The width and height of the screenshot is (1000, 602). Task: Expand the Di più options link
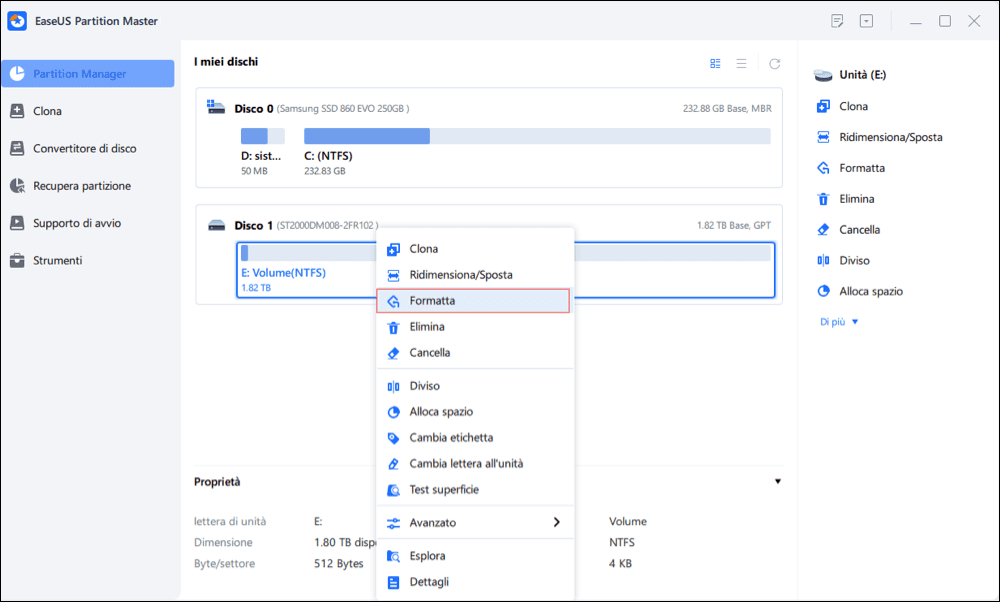tap(839, 322)
